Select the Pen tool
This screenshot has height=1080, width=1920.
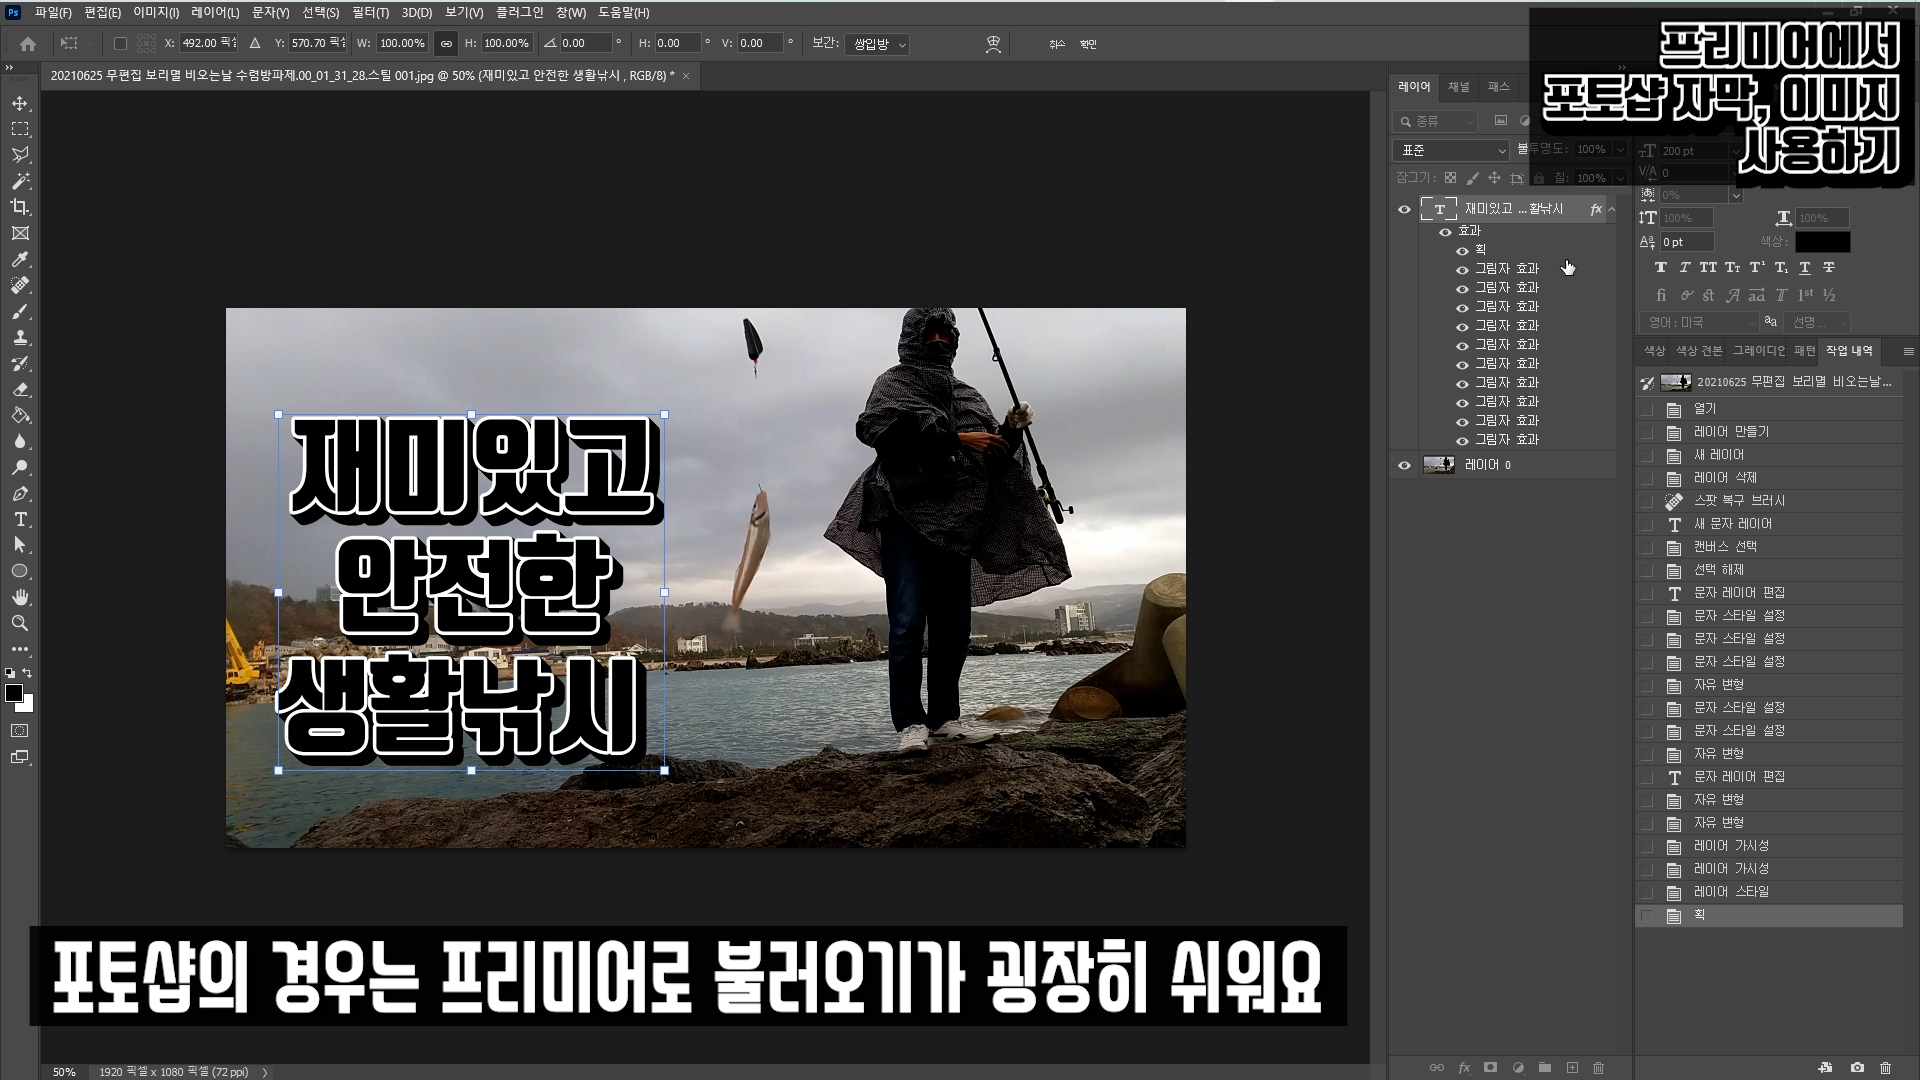coord(20,493)
